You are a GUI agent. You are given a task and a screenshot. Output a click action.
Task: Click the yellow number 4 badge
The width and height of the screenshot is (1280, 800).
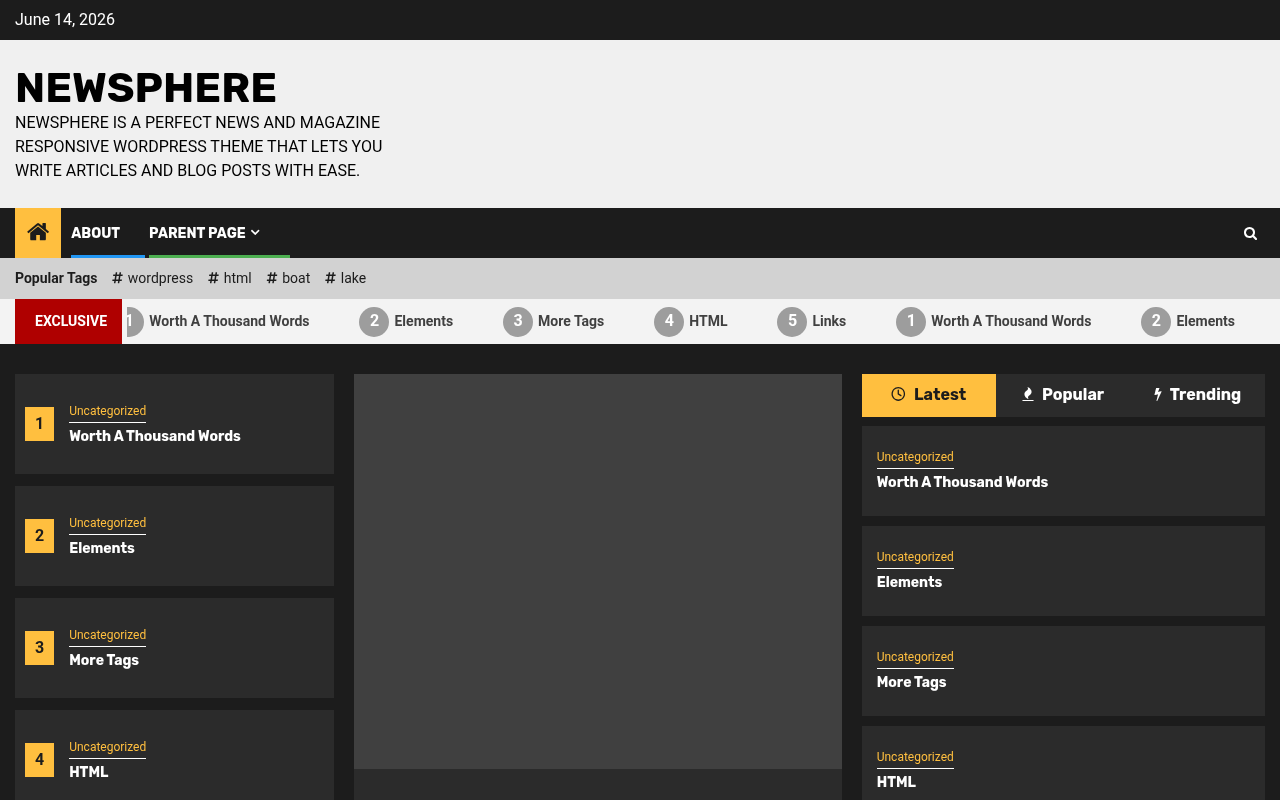(39, 760)
